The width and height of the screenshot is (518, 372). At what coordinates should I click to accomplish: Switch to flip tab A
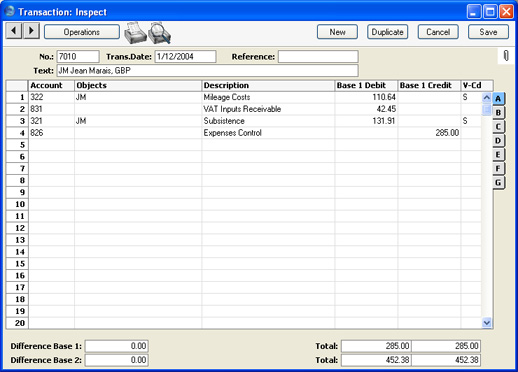(498, 99)
